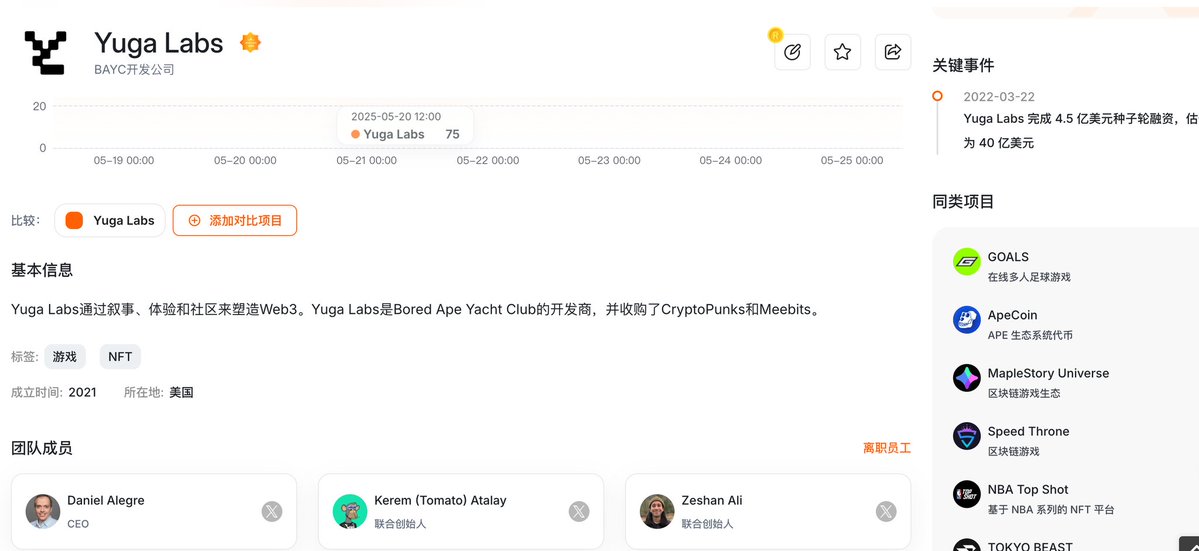Image resolution: width=1199 pixels, height=551 pixels.
Task: Click the 05-21 00:00 chart axis label
Action: point(366,160)
